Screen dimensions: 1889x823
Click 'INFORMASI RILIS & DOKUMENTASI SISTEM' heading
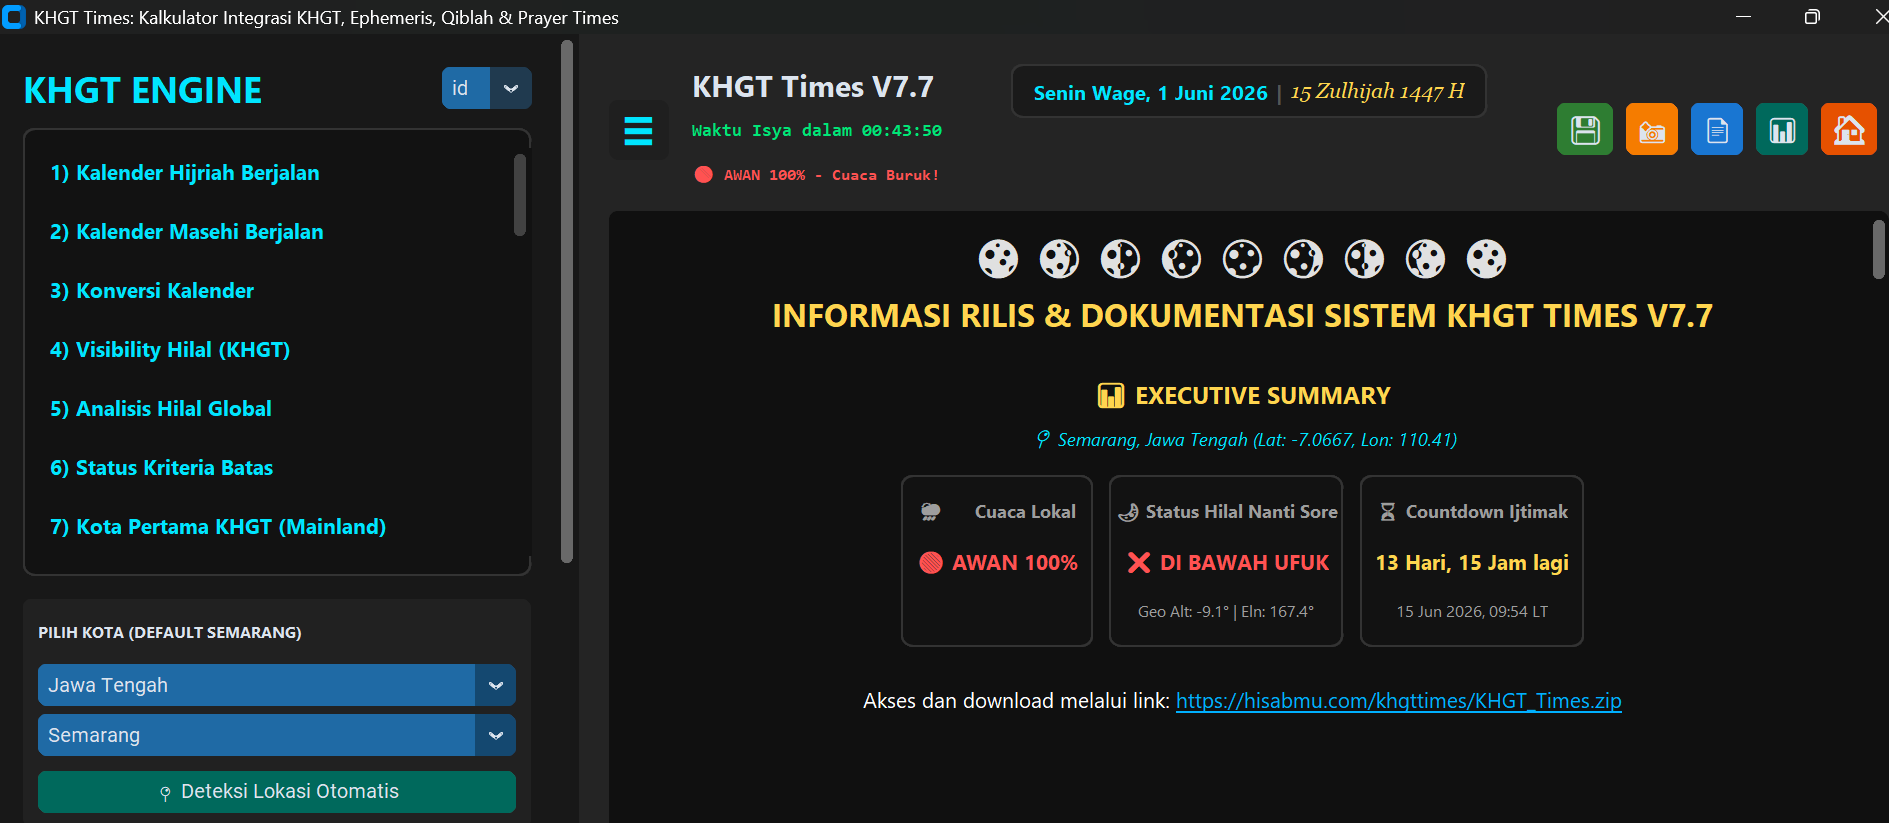[x=1243, y=317]
